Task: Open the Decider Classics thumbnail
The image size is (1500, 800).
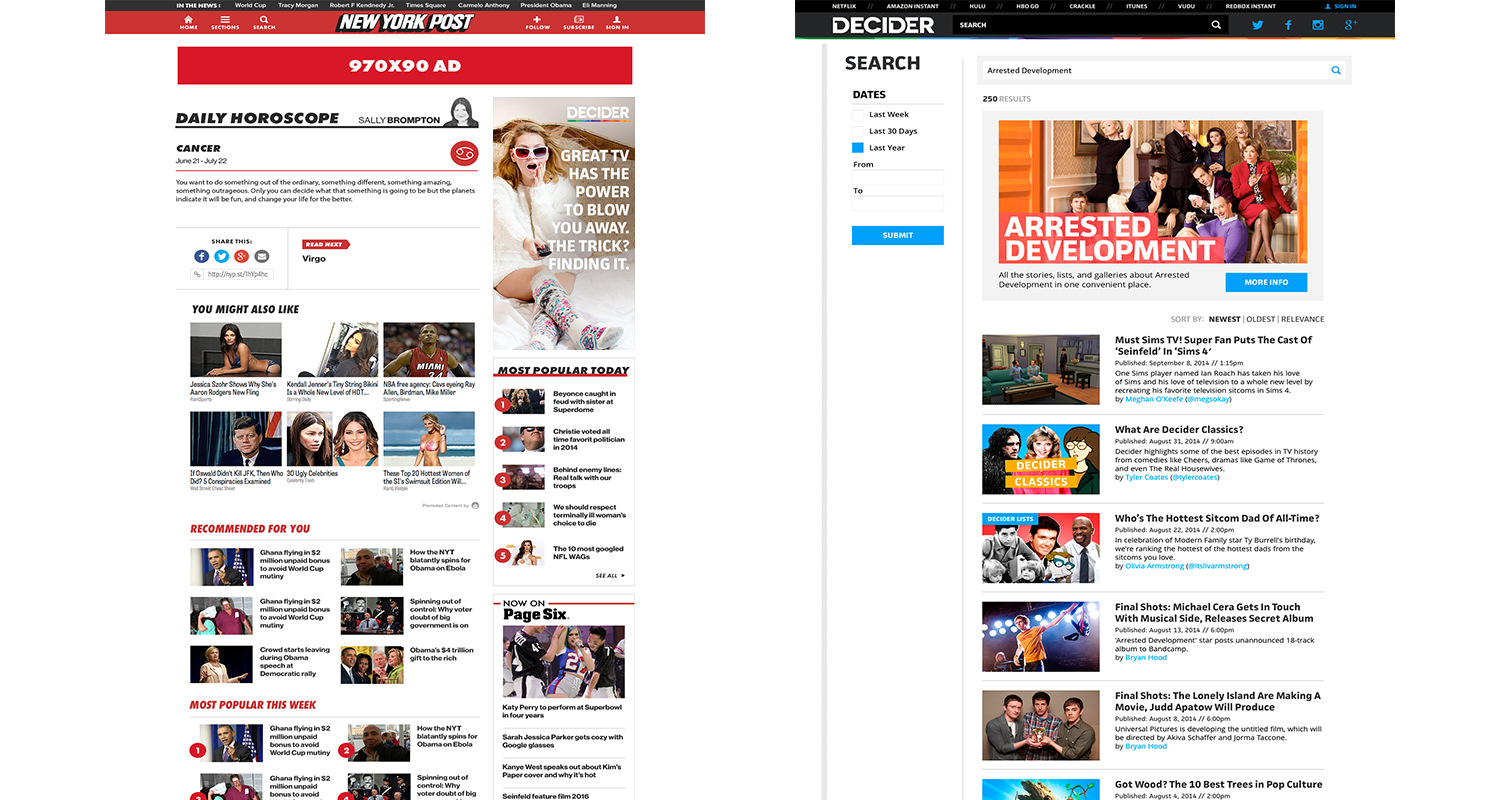Action: pyautogui.click(x=1041, y=459)
